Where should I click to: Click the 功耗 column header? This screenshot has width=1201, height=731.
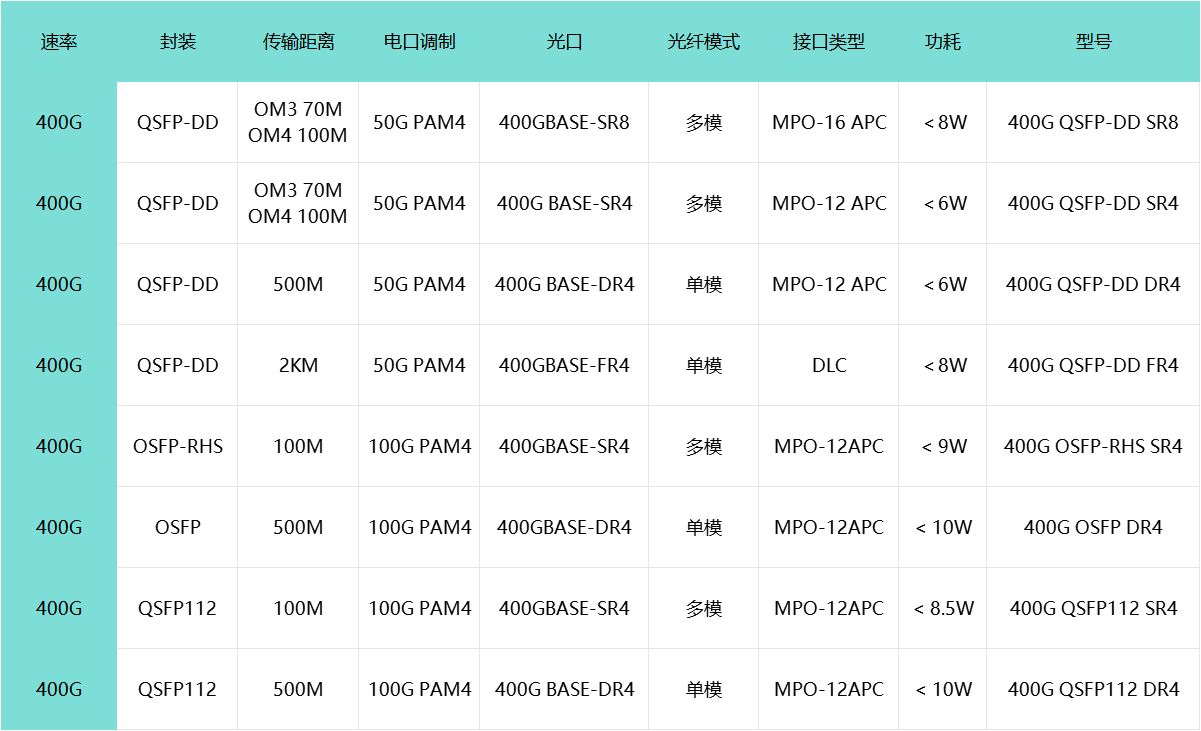943,42
